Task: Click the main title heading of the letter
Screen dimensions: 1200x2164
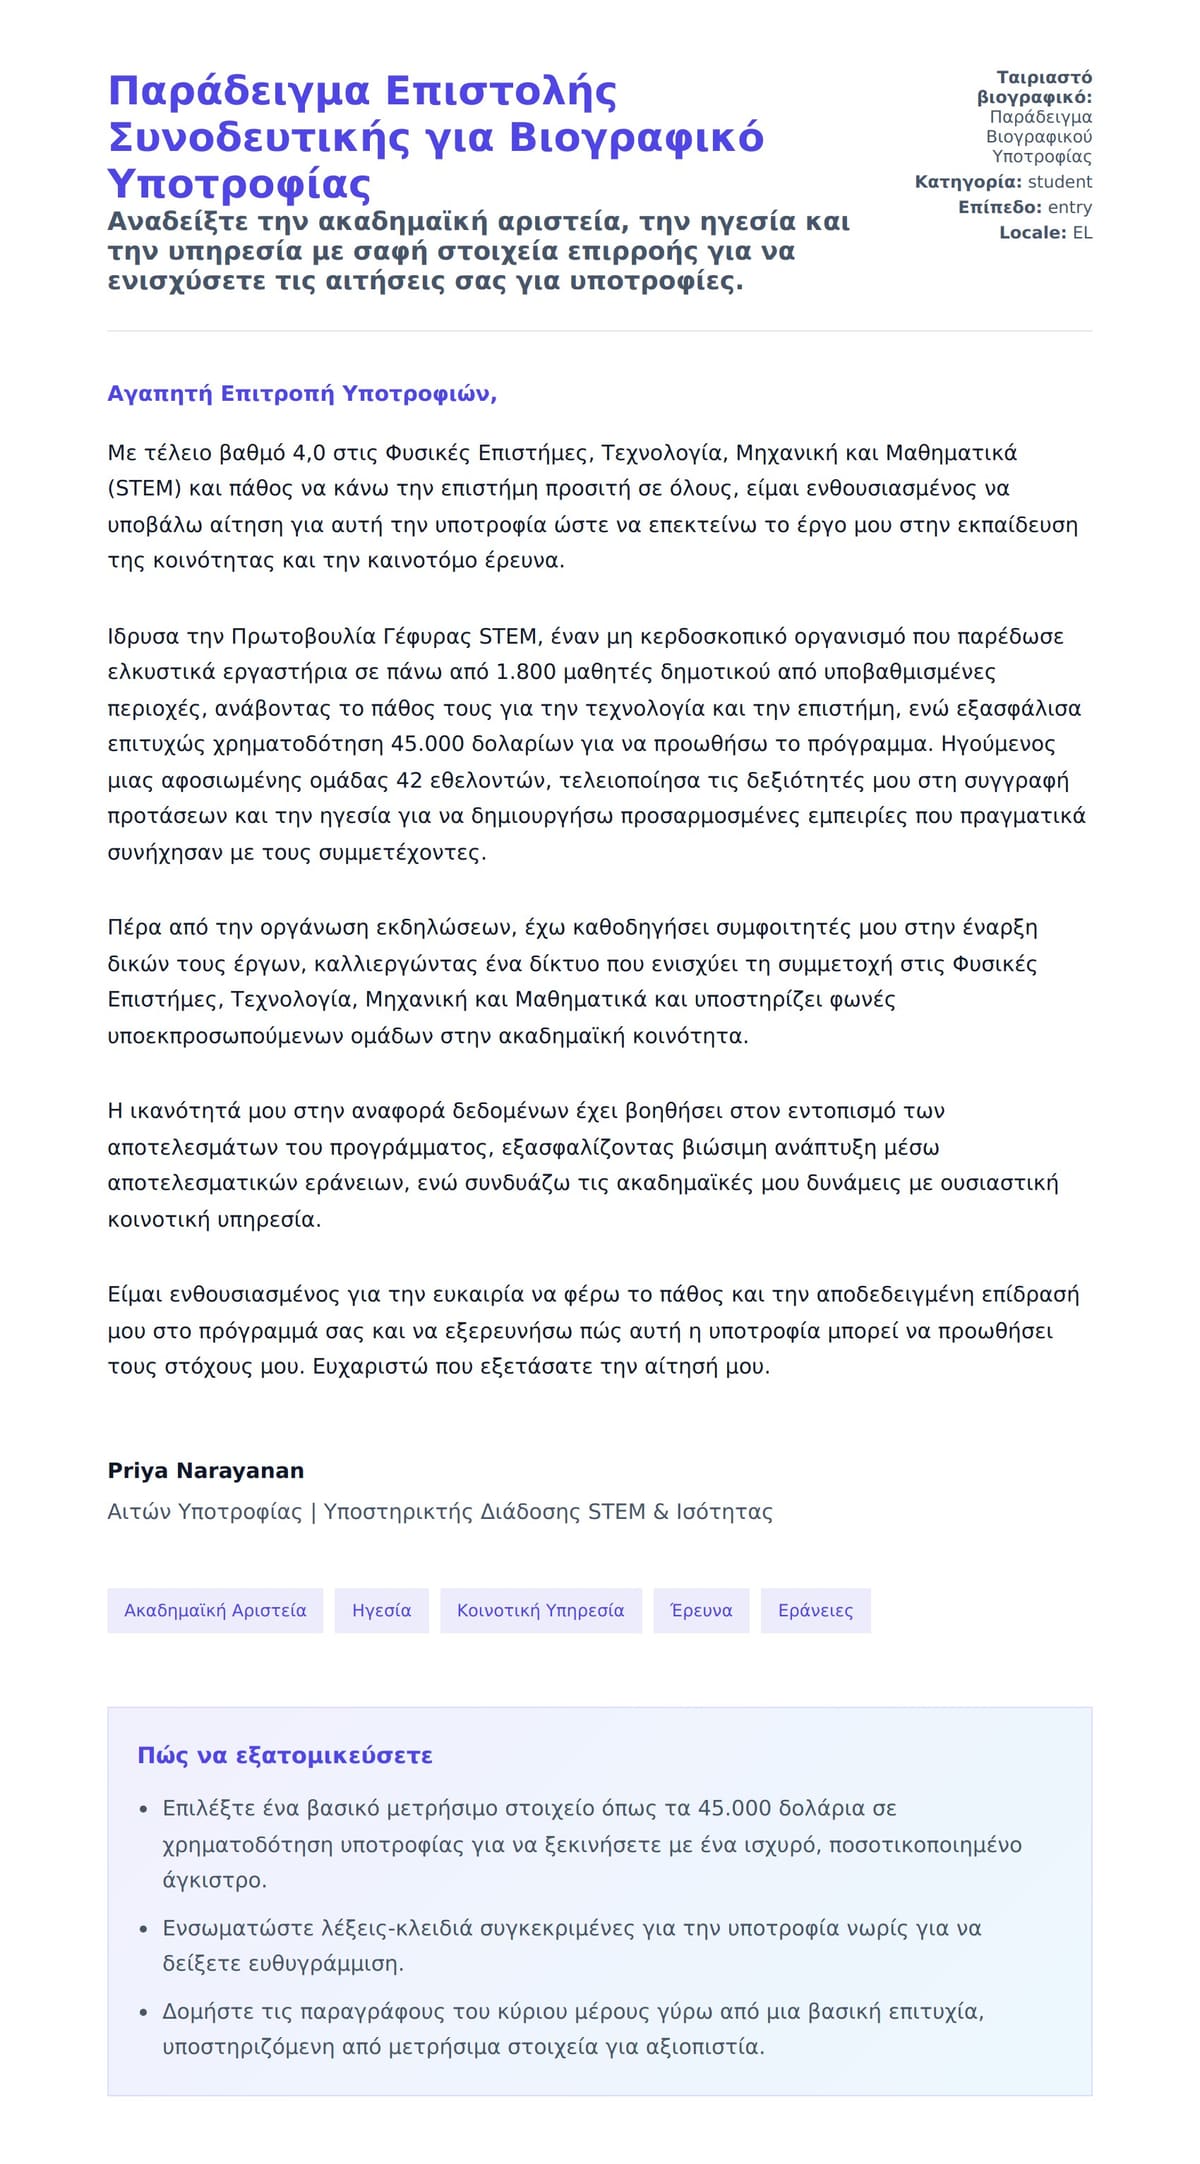Action: [435, 137]
